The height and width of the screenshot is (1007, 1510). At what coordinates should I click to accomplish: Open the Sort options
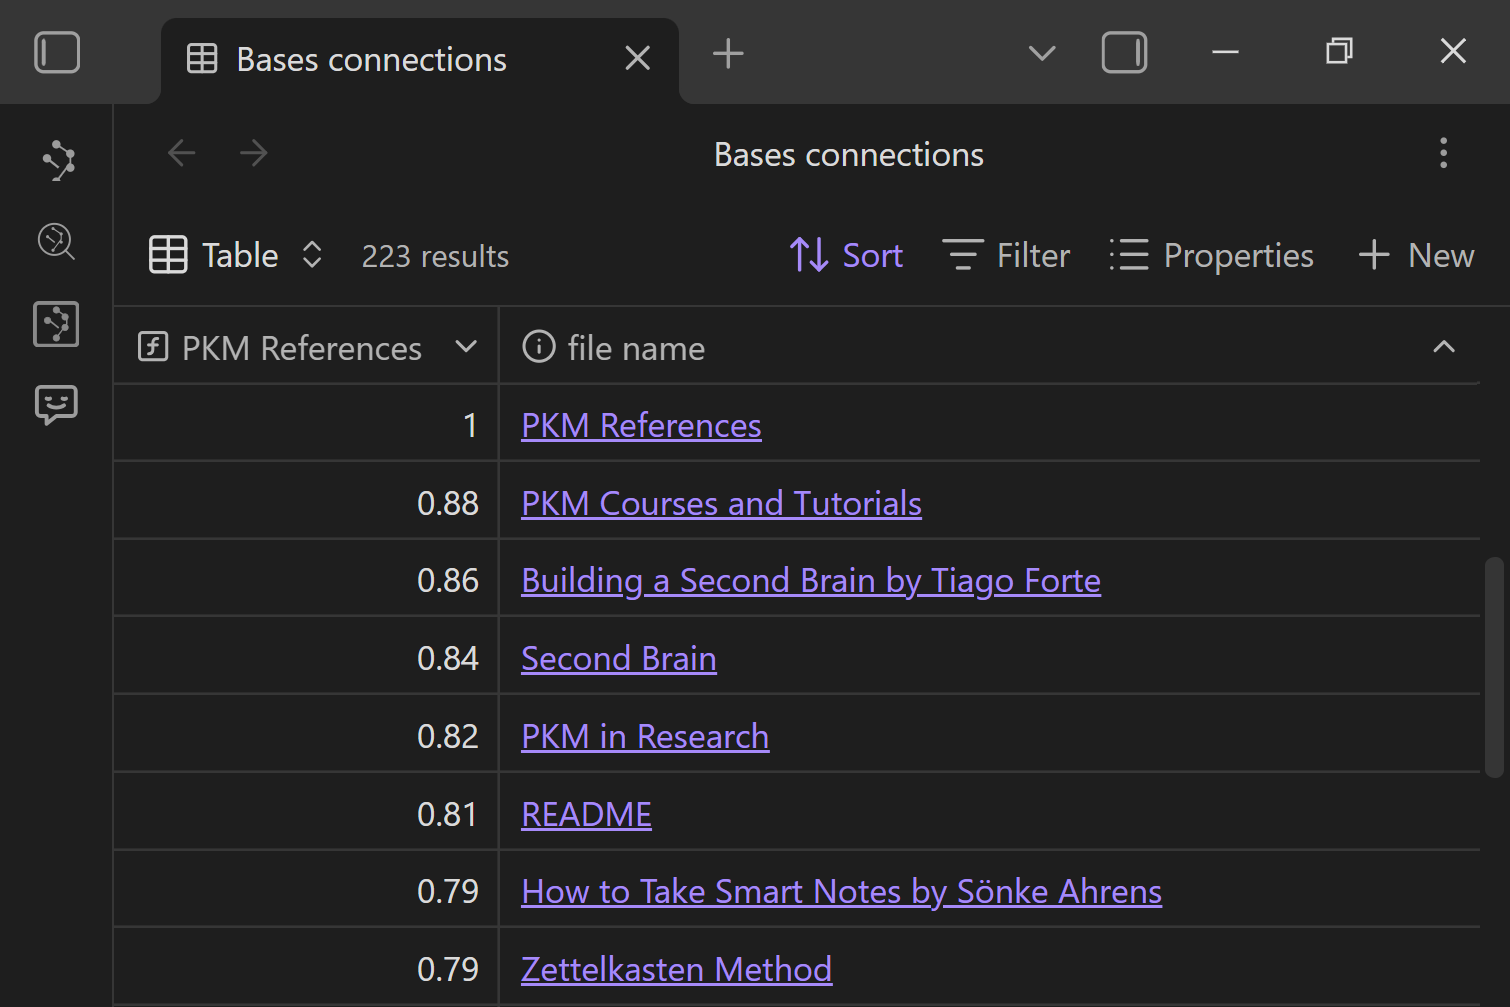(x=846, y=256)
